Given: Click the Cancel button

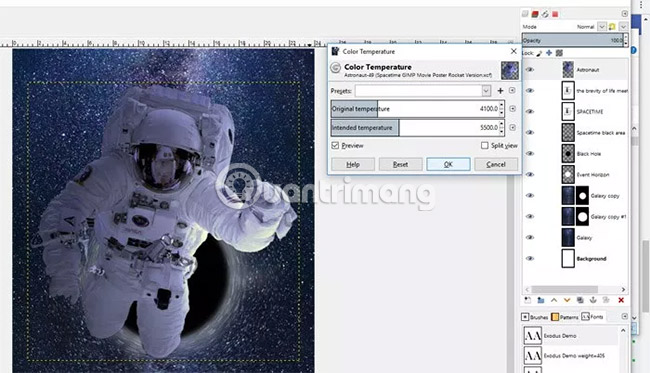Looking at the screenshot, I should [x=496, y=165].
